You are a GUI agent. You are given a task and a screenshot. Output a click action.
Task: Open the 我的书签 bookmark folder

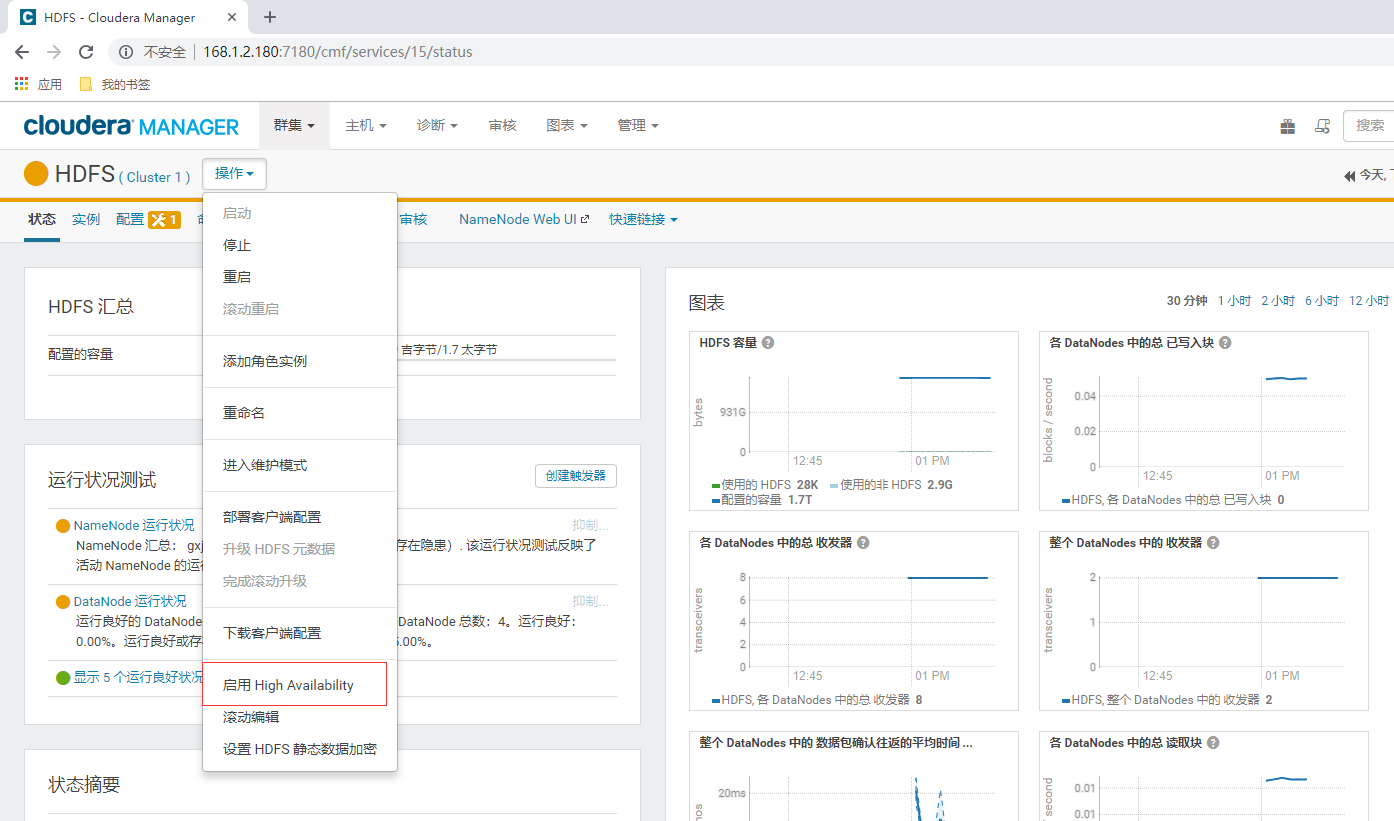115,84
